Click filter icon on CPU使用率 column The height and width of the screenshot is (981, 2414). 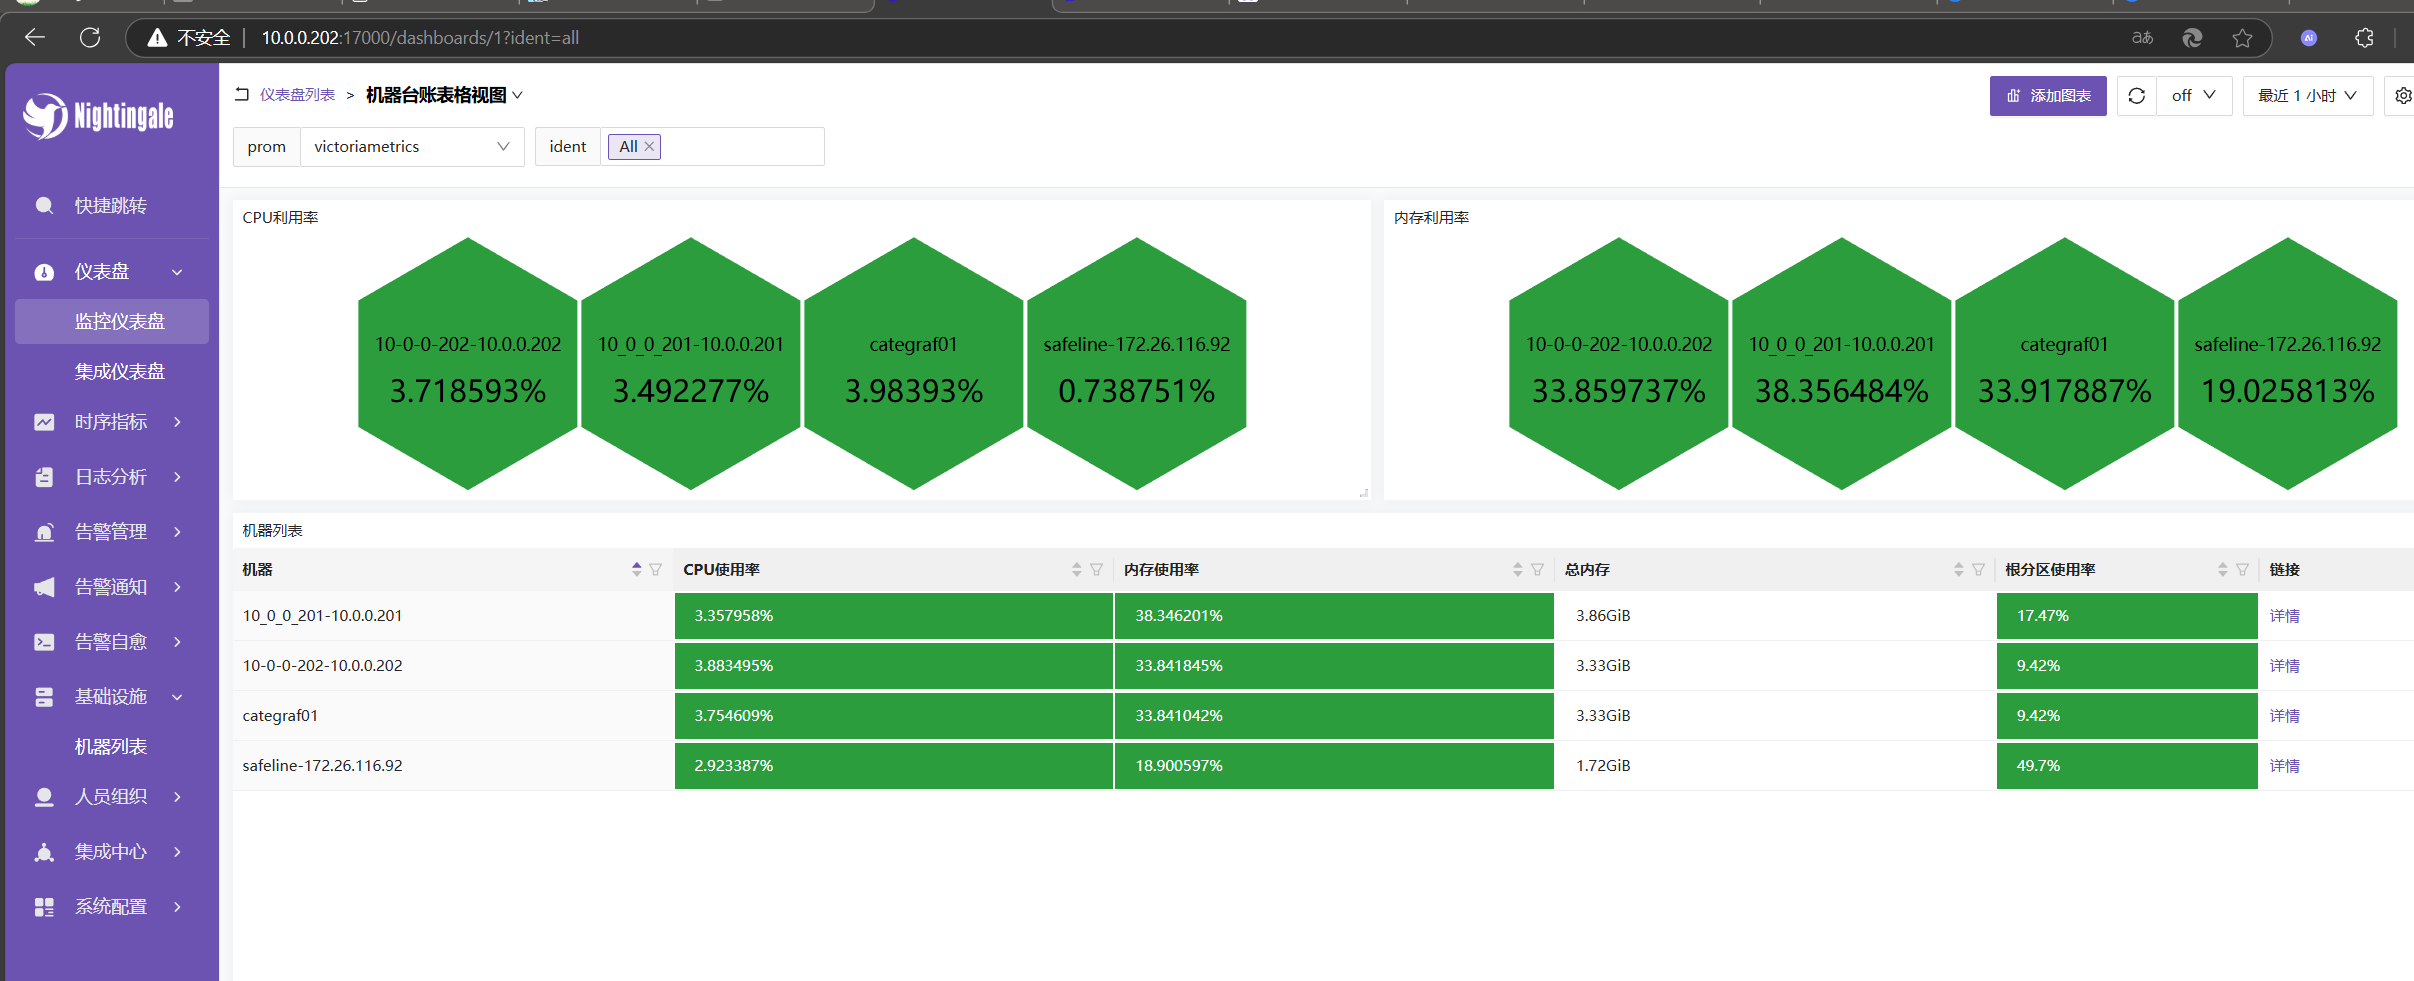pyautogui.click(x=1096, y=569)
